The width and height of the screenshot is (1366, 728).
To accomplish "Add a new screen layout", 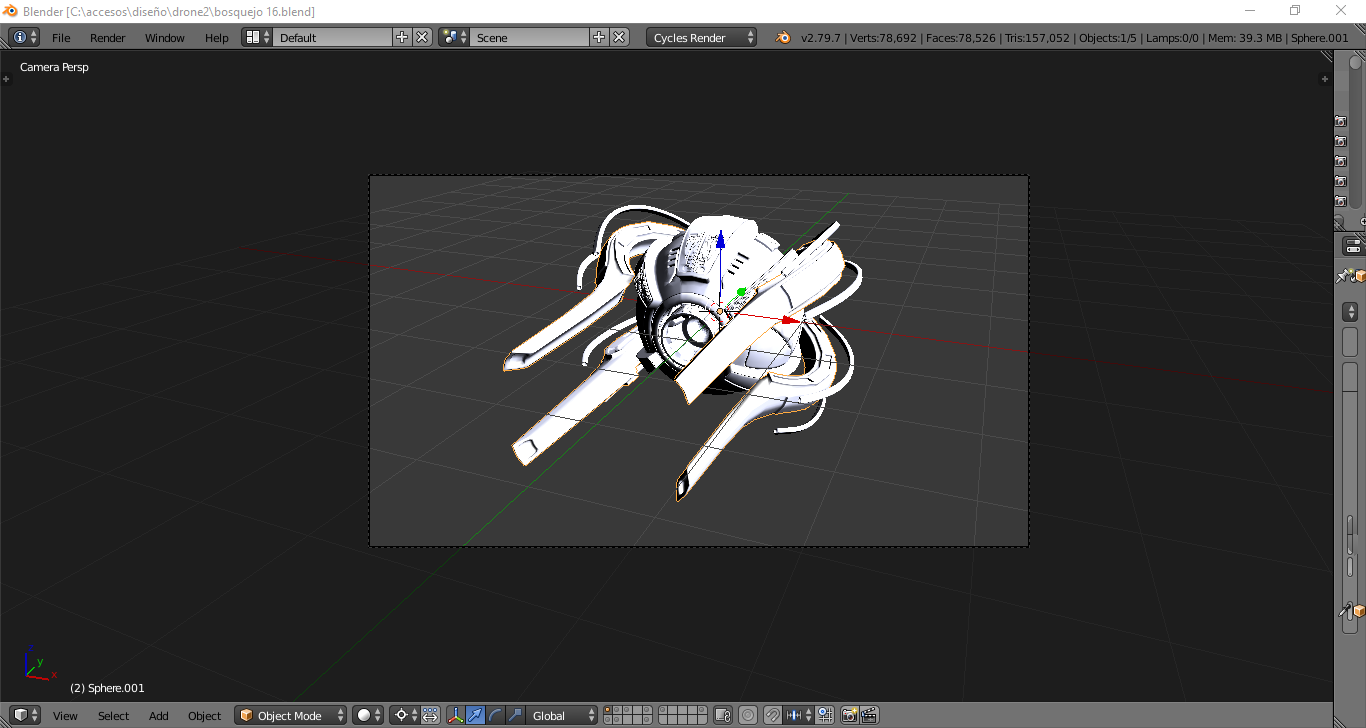I will click(402, 37).
